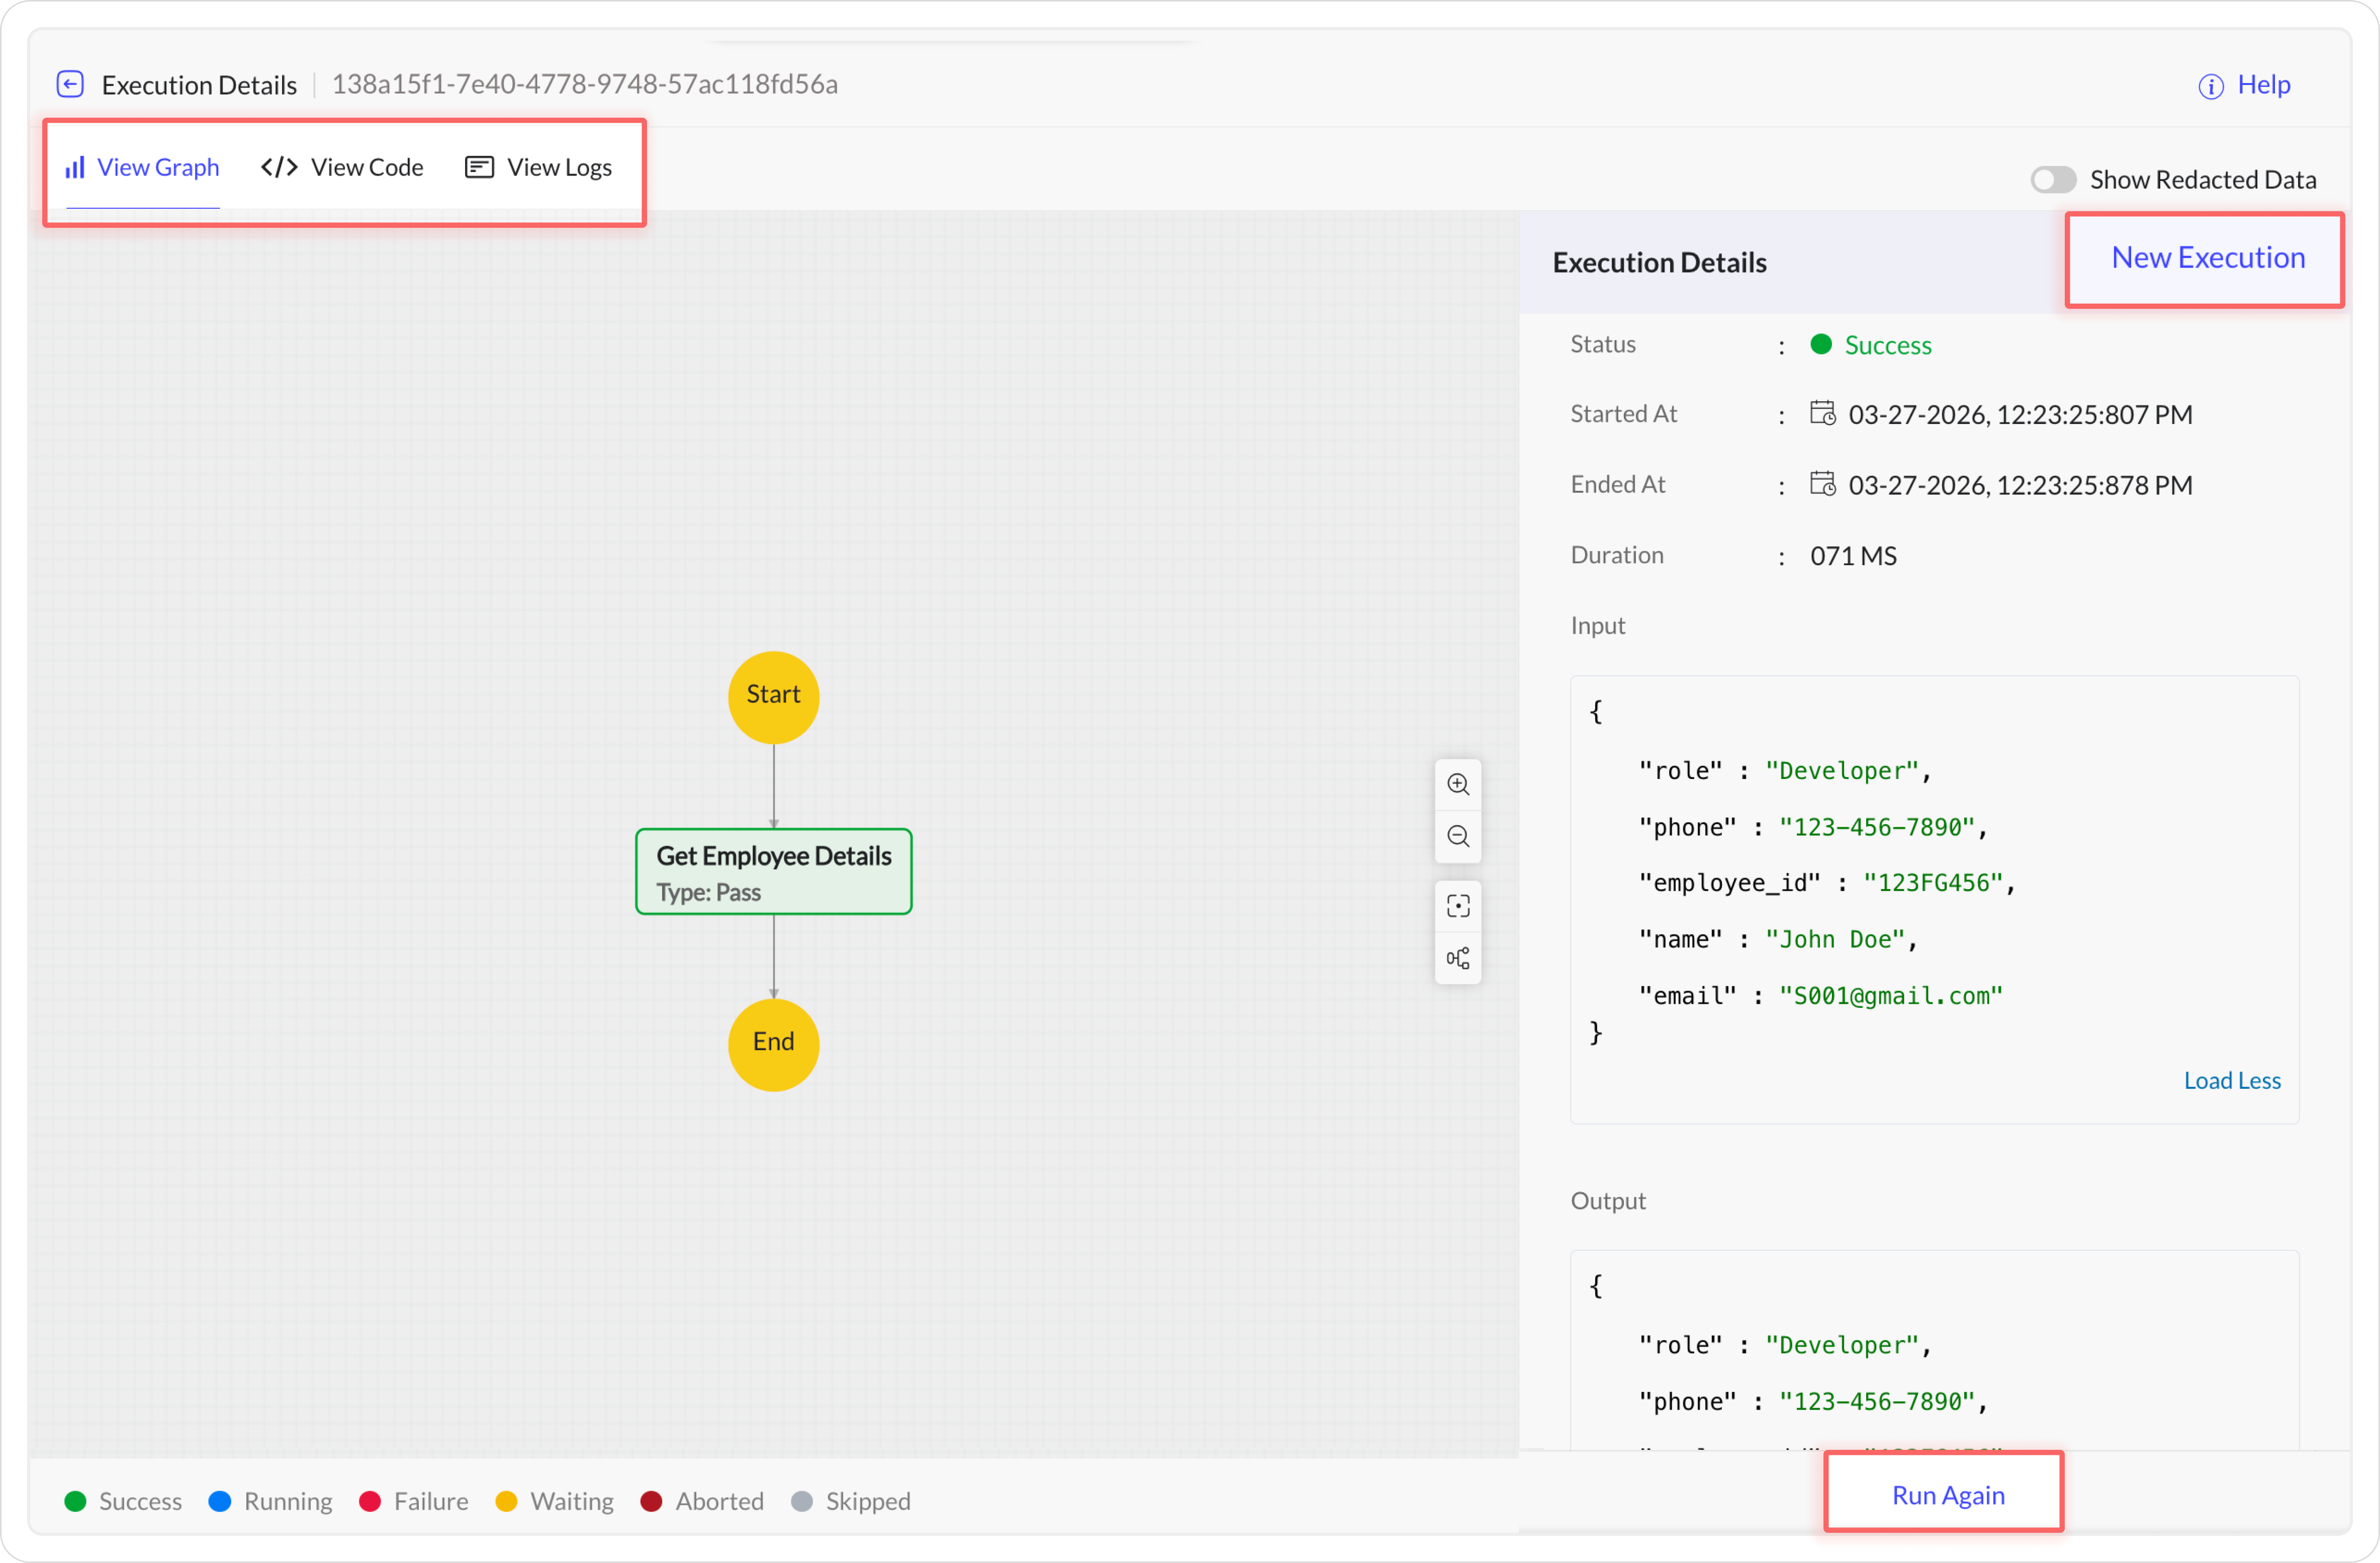Screen dimensions: 2380x1563
Task: Click the zoom in magnifier icon
Action: (x=1458, y=785)
